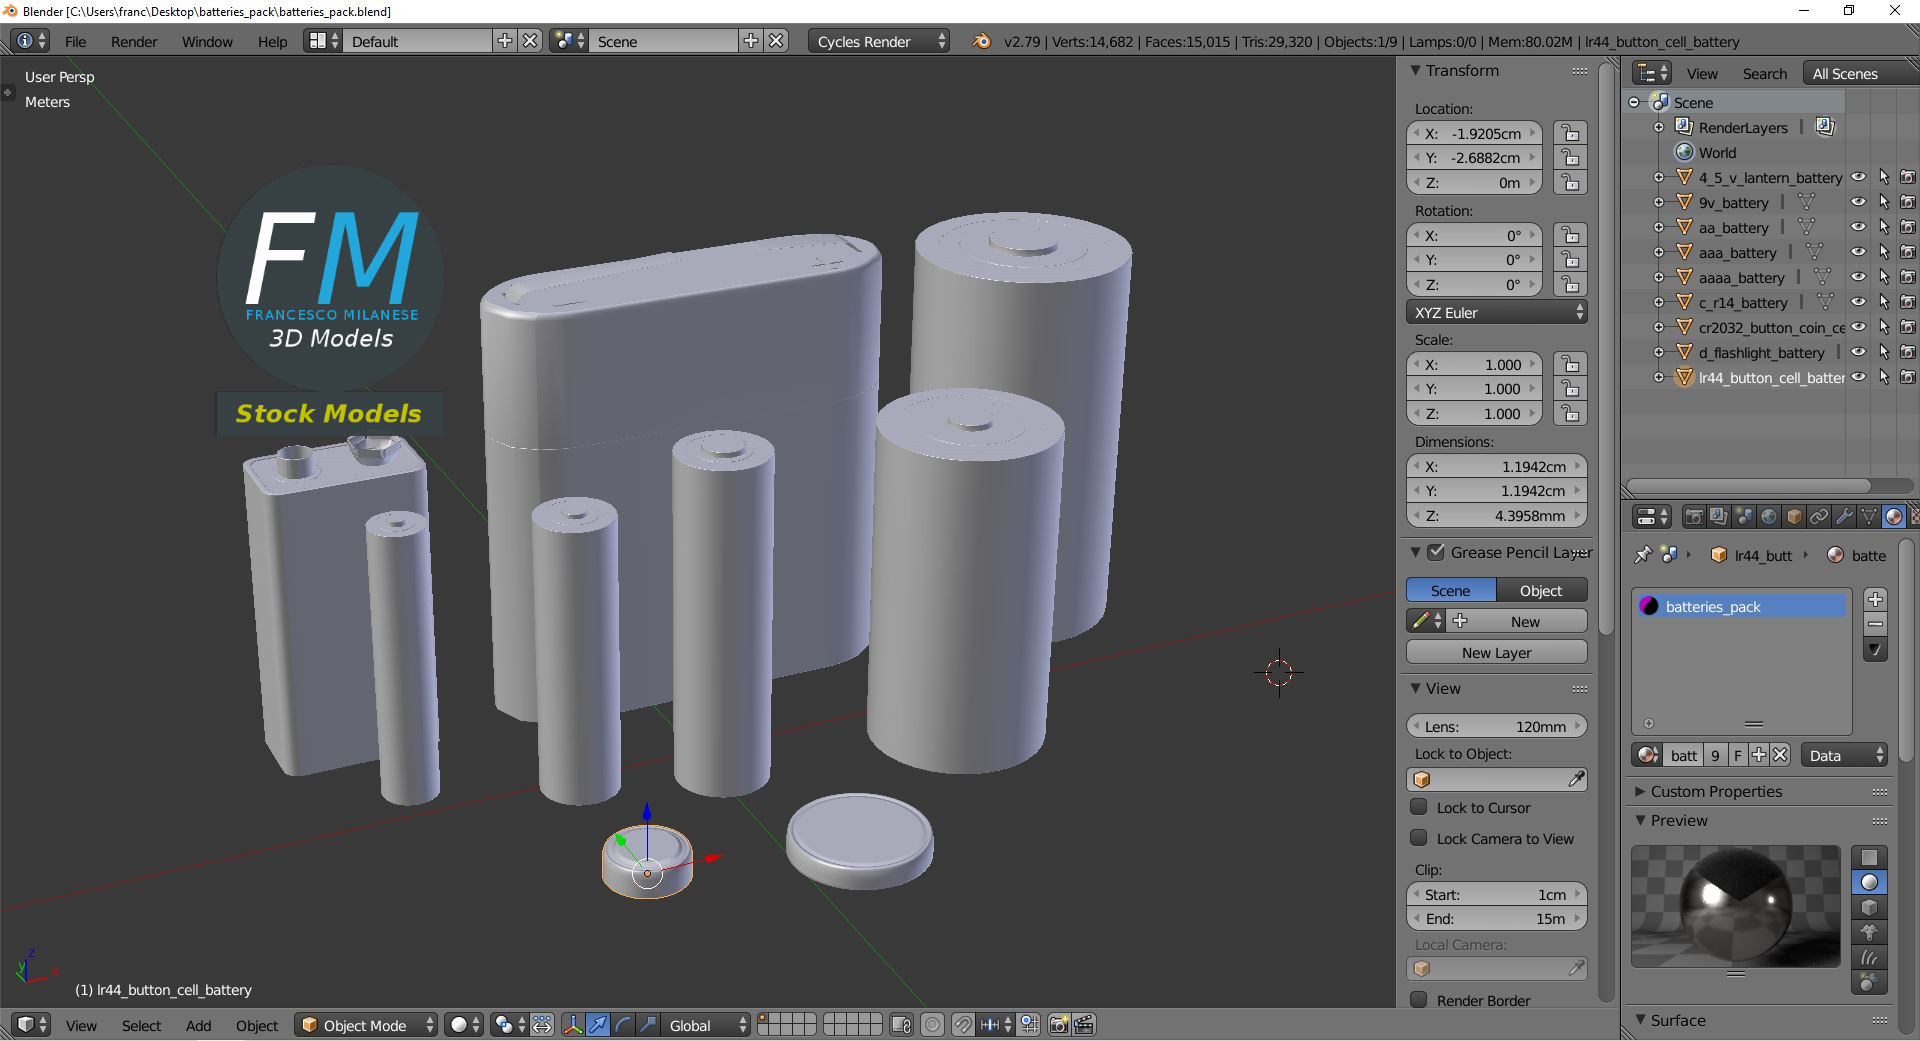Open the Render menu
Viewport: 1920px width, 1041px height.
click(x=134, y=41)
